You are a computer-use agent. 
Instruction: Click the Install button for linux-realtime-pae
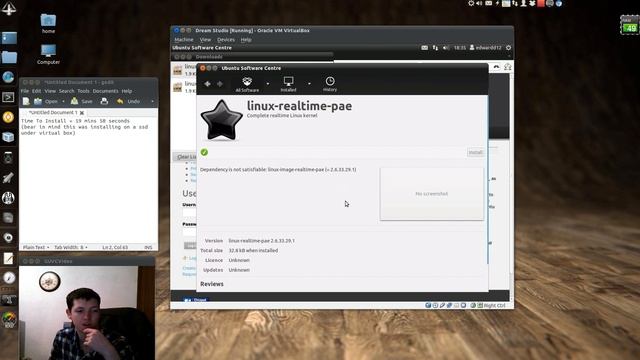click(x=476, y=152)
